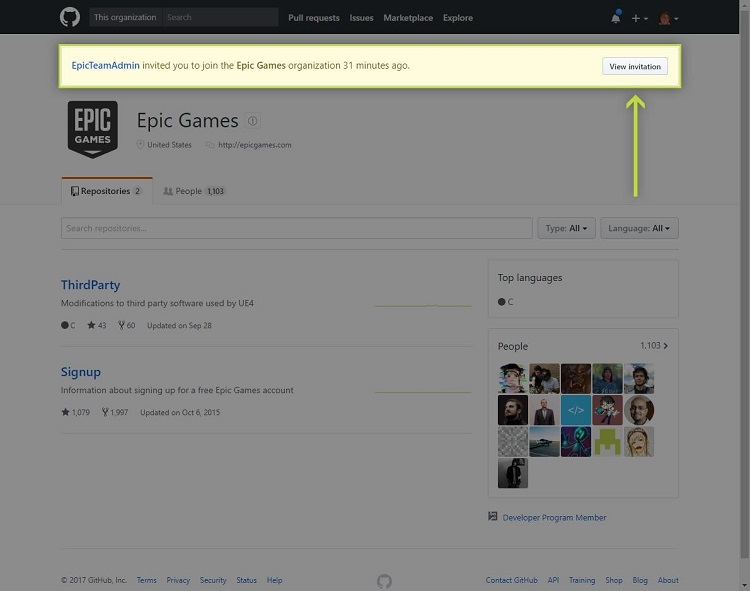This screenshot has width=750, height=591.
Task: Click the Signup star count 1,079
Action: pyautogui.click(x=76, y=412)
